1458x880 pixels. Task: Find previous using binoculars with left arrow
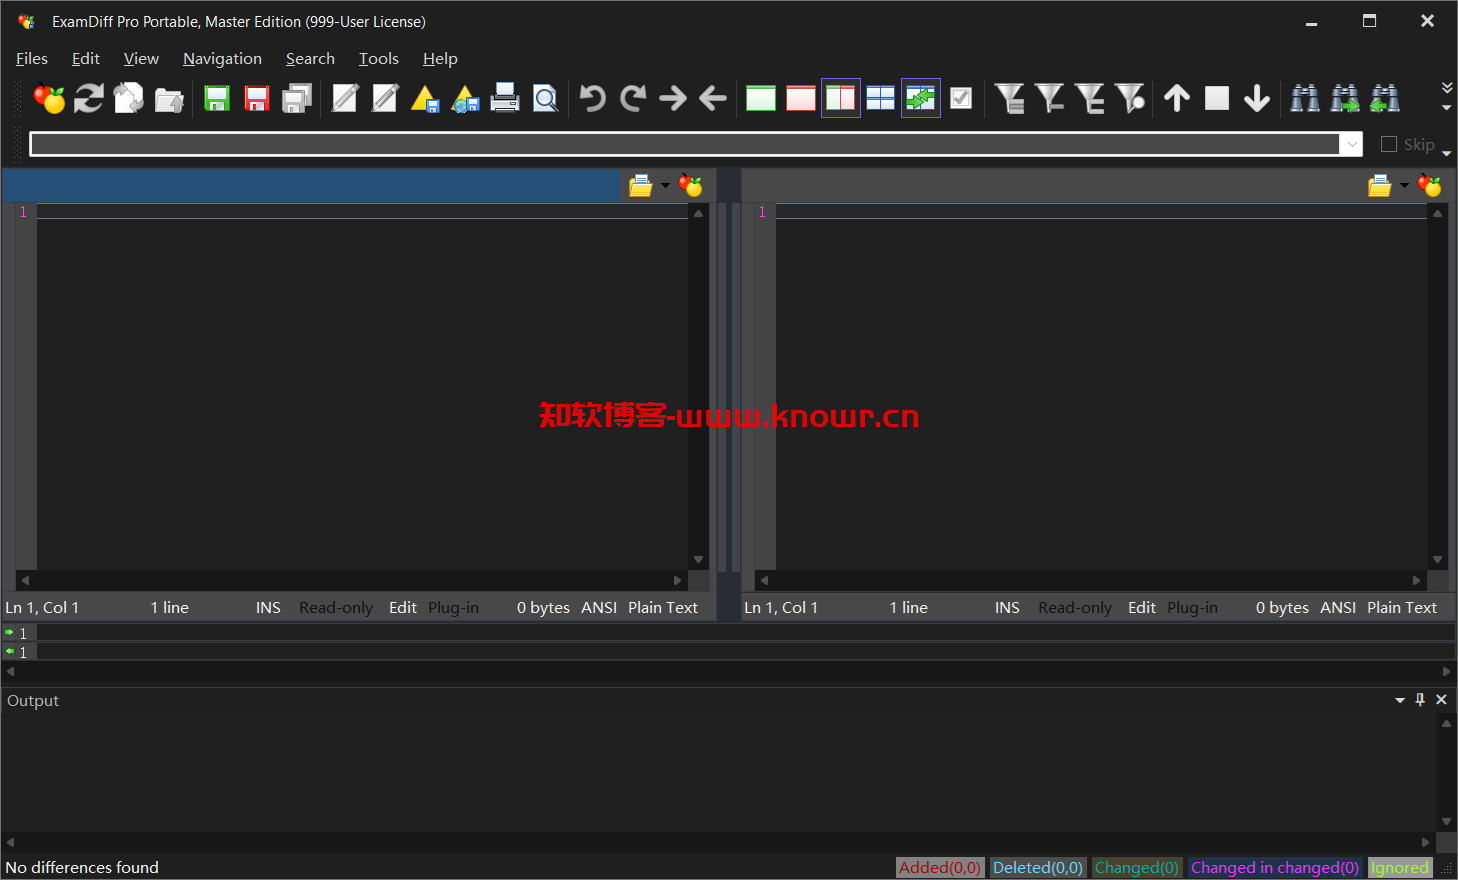(1385, 98)
